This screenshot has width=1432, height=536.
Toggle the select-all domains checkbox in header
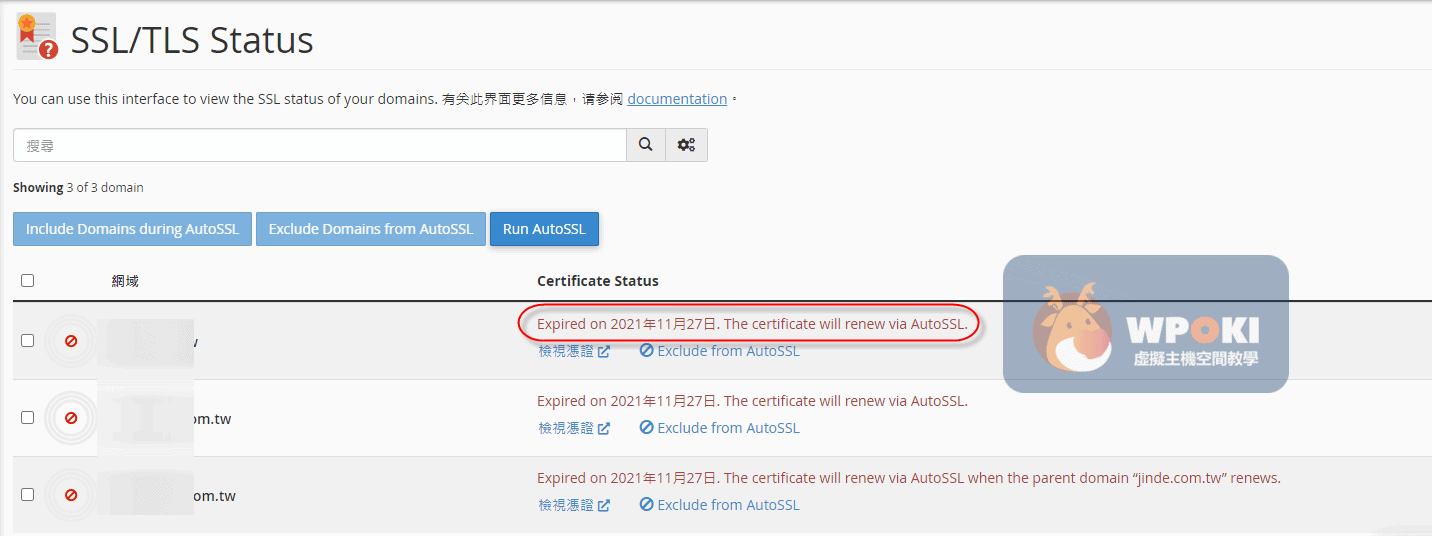click(28, 281)
